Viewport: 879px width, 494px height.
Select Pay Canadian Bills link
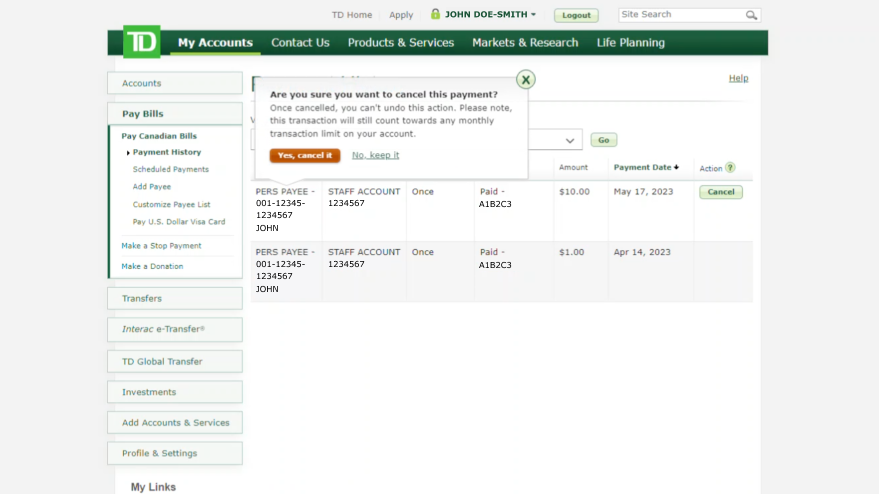pyautogui.click(x=159, y=136)
